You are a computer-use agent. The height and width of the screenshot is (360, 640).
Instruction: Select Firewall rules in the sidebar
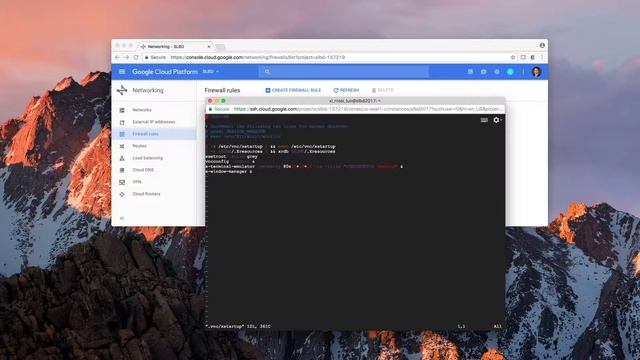click(x=145, y=134)
